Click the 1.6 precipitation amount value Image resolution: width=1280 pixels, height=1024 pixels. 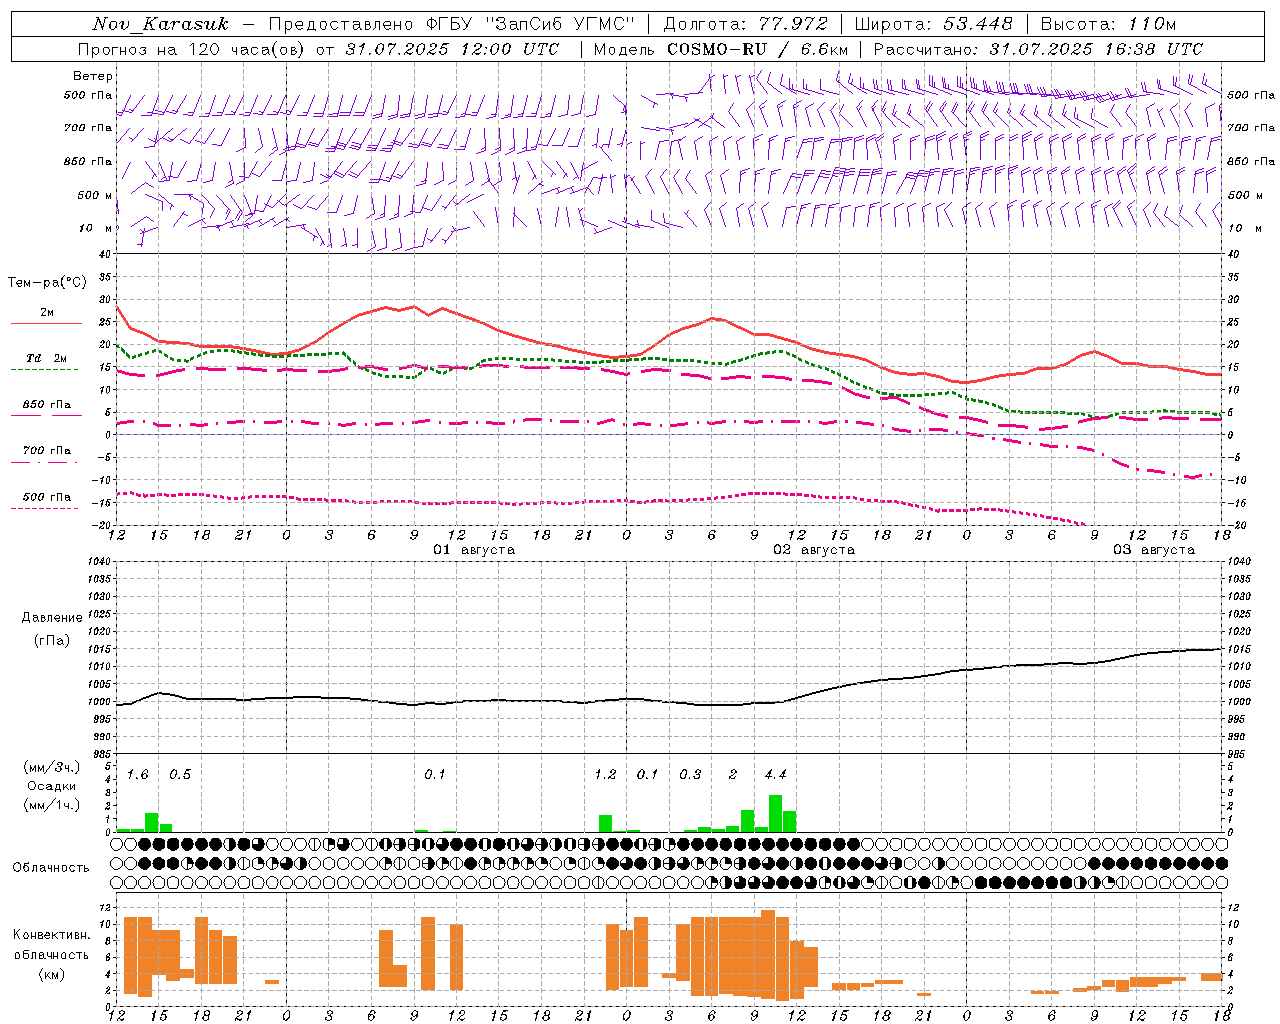pyautogui.click(x=137, y=774)
